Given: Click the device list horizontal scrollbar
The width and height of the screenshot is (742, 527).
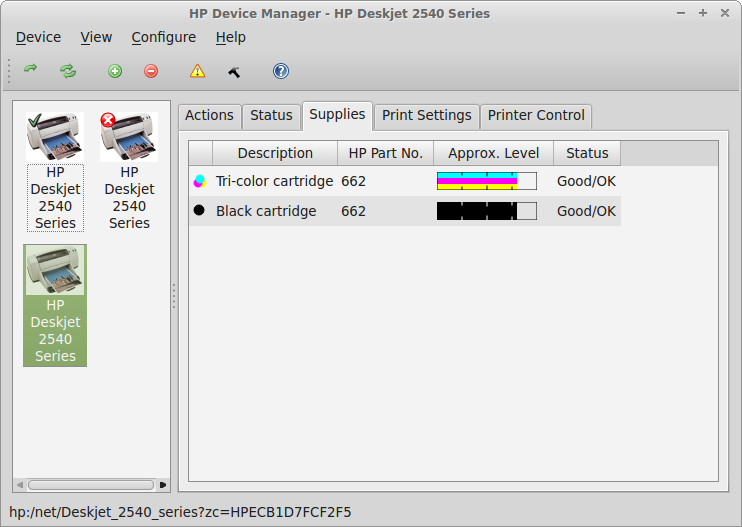Looking at the screenshot, I should pos(91,485).
